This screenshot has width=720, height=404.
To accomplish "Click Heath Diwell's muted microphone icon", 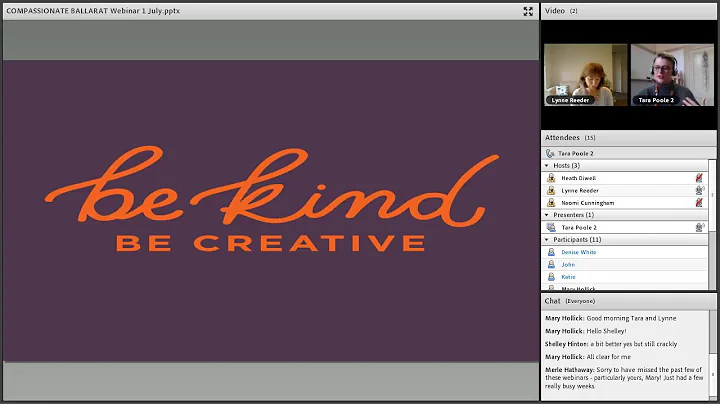I will (x=699, y=178).
